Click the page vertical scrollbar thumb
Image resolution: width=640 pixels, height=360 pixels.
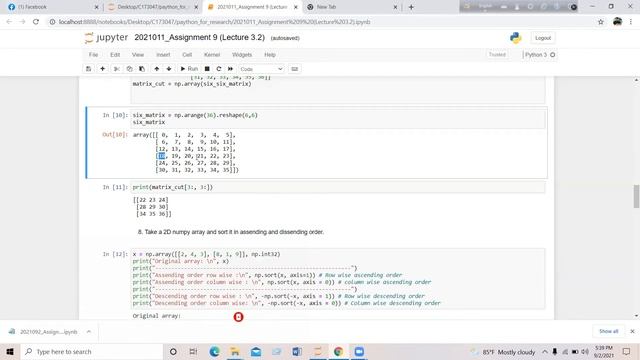(x=636, y=196)
